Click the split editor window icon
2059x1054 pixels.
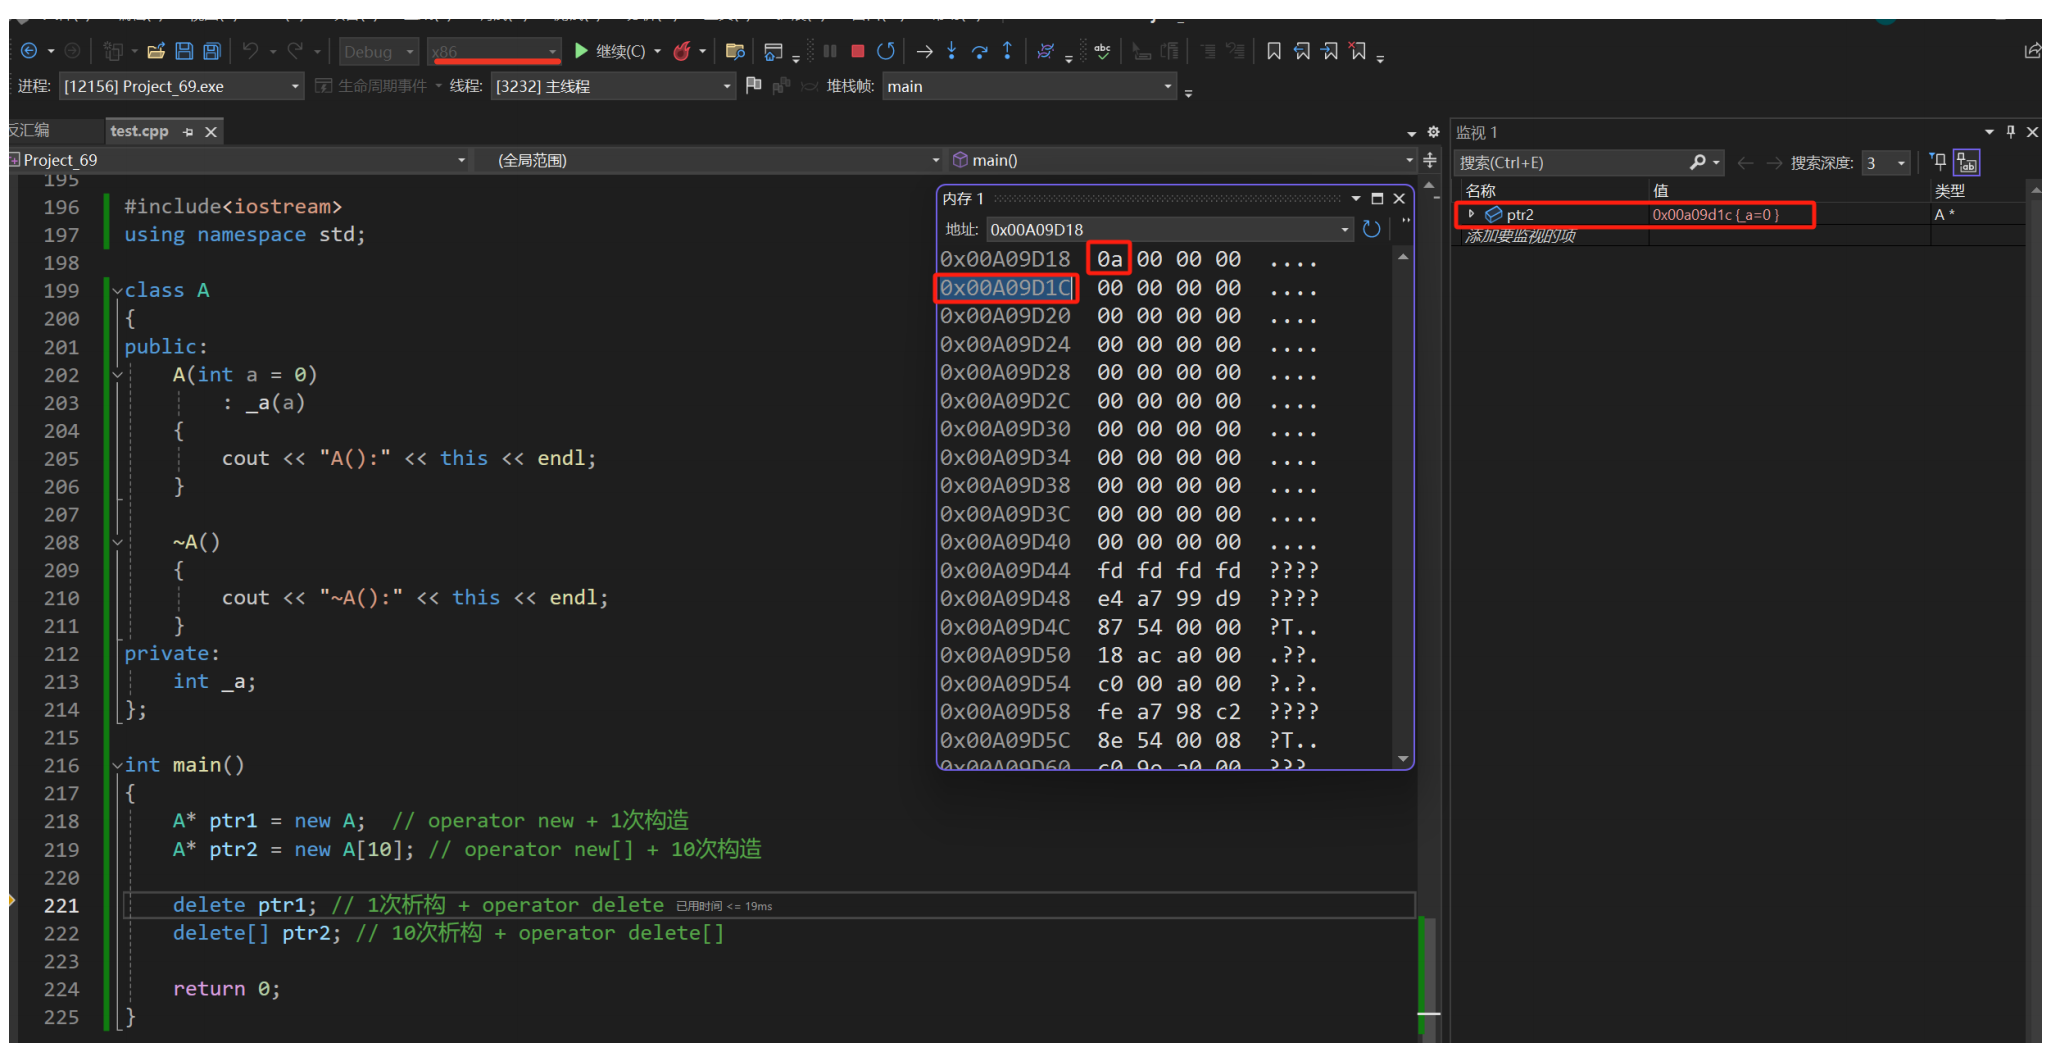pyautogui.click(x=1430, y=160)
